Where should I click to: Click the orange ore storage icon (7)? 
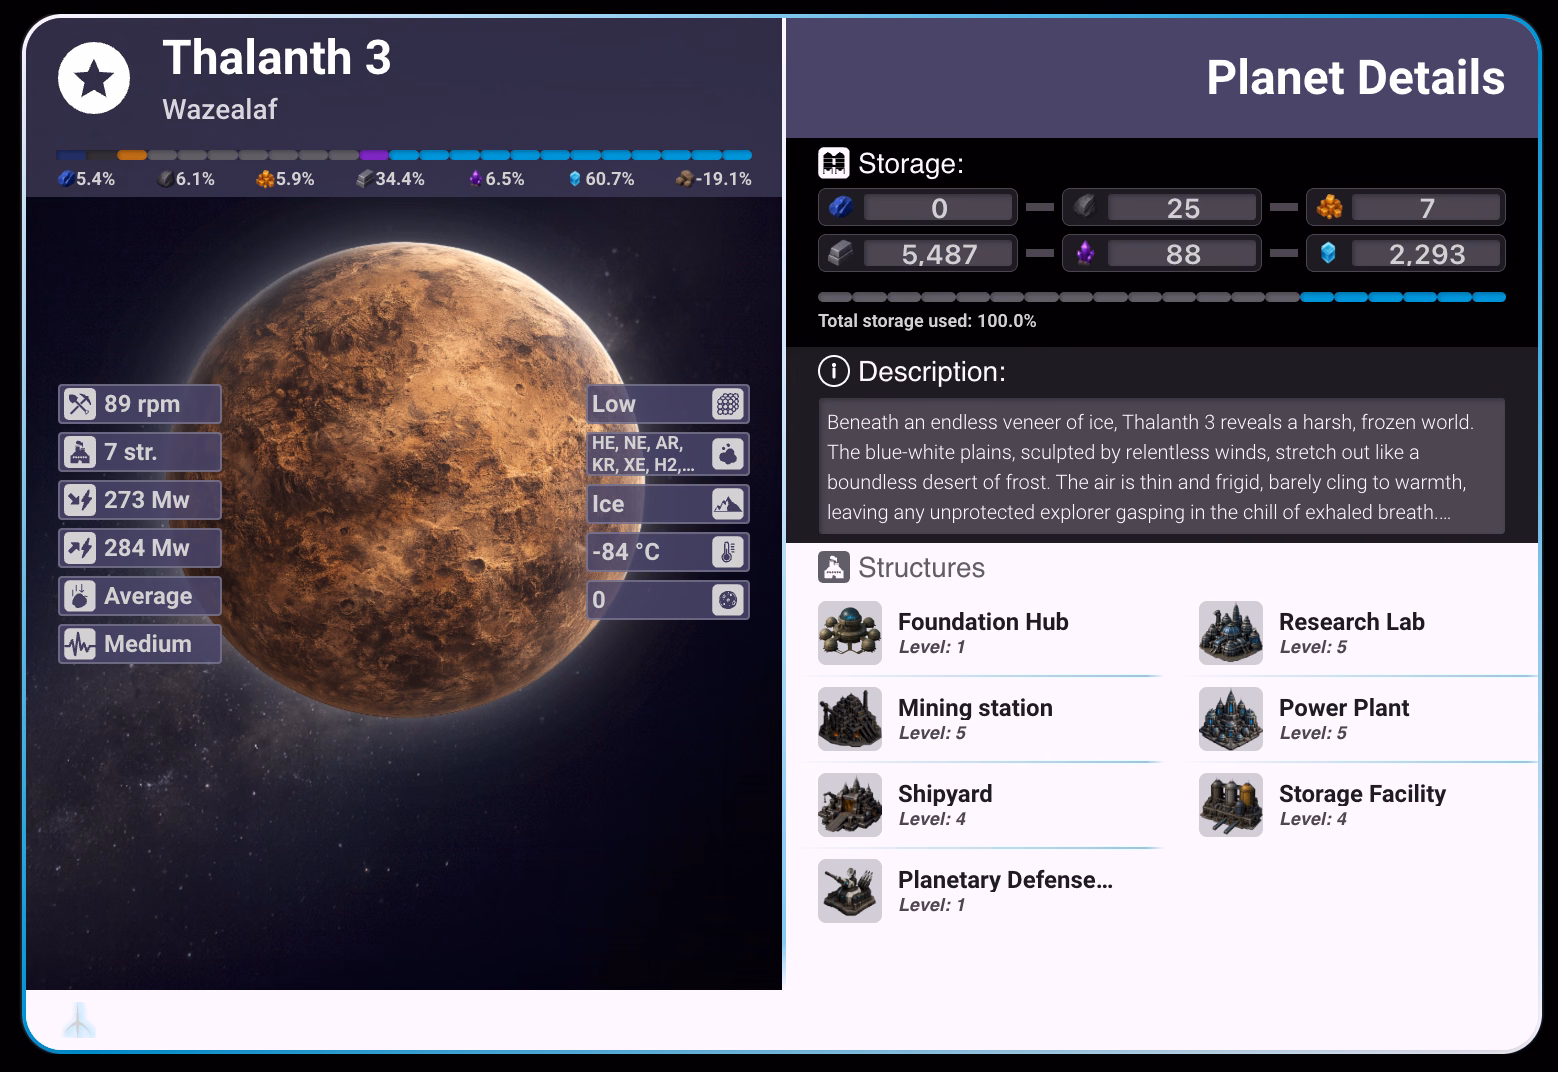click(x=1329, y=207)
